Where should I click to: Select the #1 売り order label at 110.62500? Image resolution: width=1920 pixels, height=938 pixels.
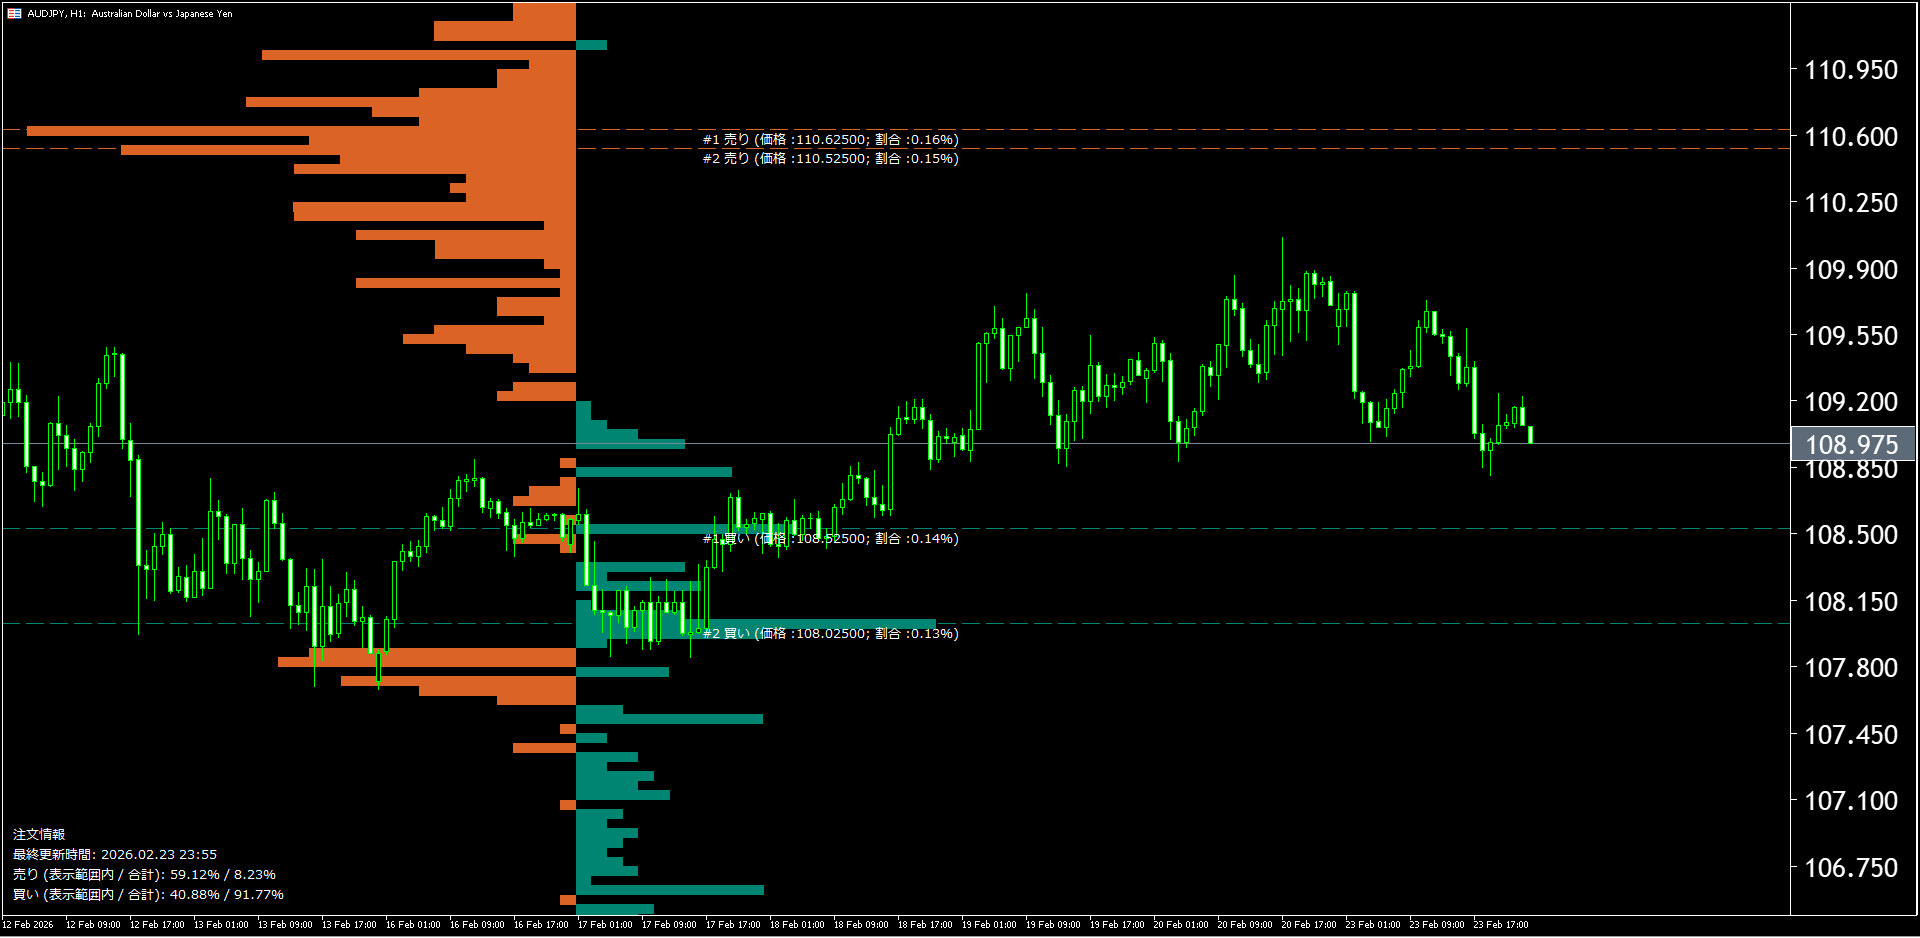click(830, 140)
